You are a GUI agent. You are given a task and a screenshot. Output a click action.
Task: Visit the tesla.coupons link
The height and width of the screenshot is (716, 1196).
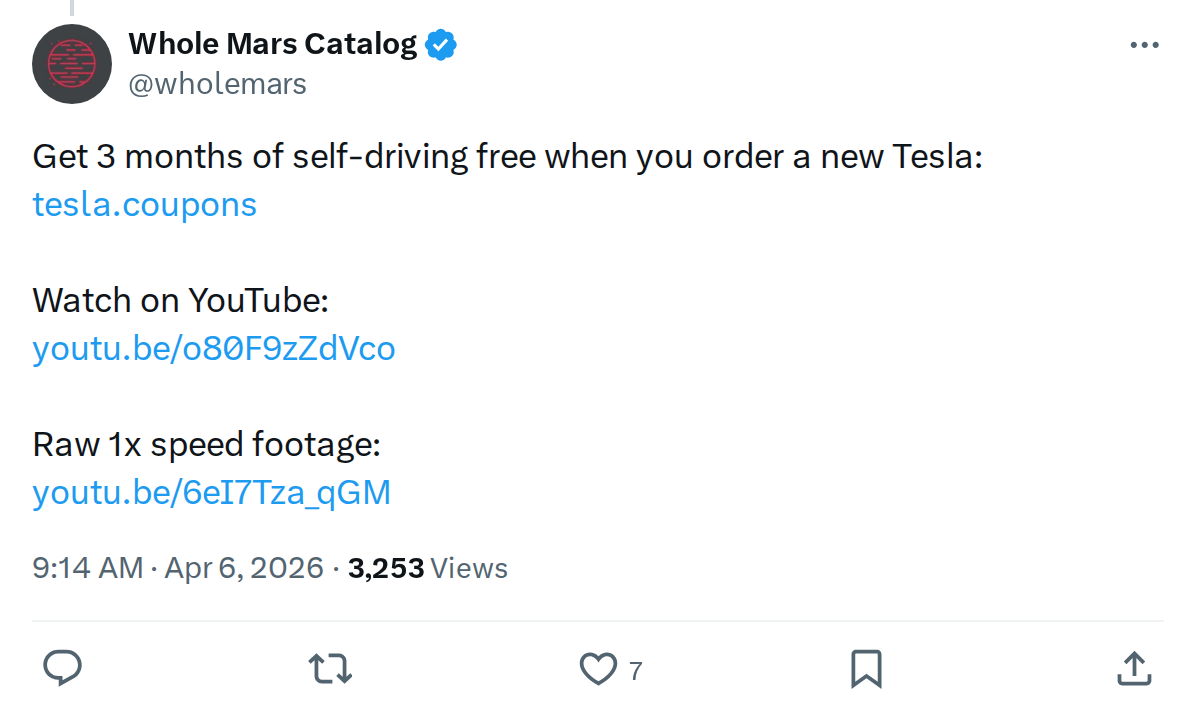[x=144, y=204]
